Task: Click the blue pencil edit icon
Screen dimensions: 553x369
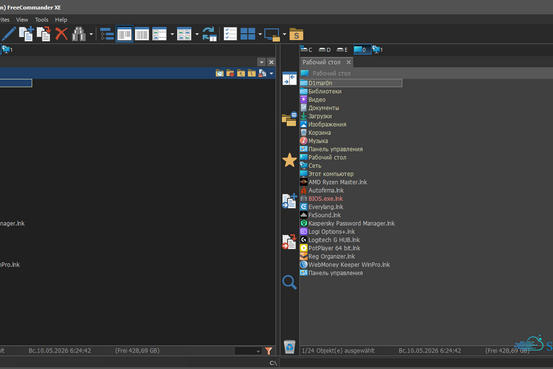Action: point(8,34)
